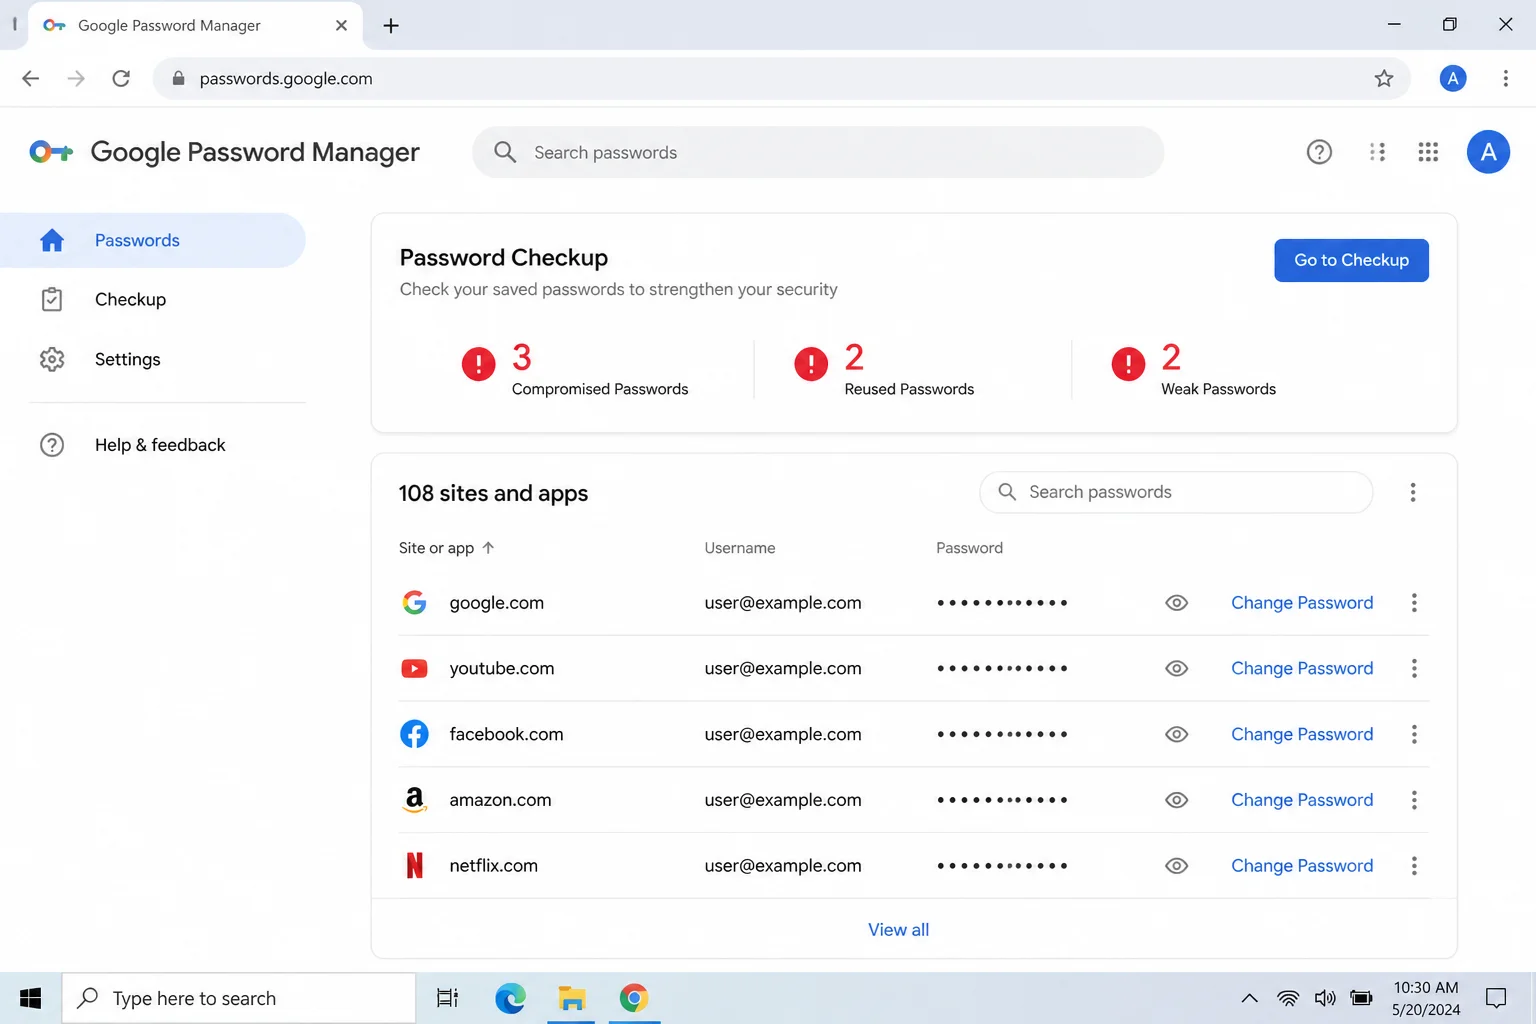Screen dimensions: 1536x1024
Task: Show the youtube.com password
Action: click(1177, 668)
